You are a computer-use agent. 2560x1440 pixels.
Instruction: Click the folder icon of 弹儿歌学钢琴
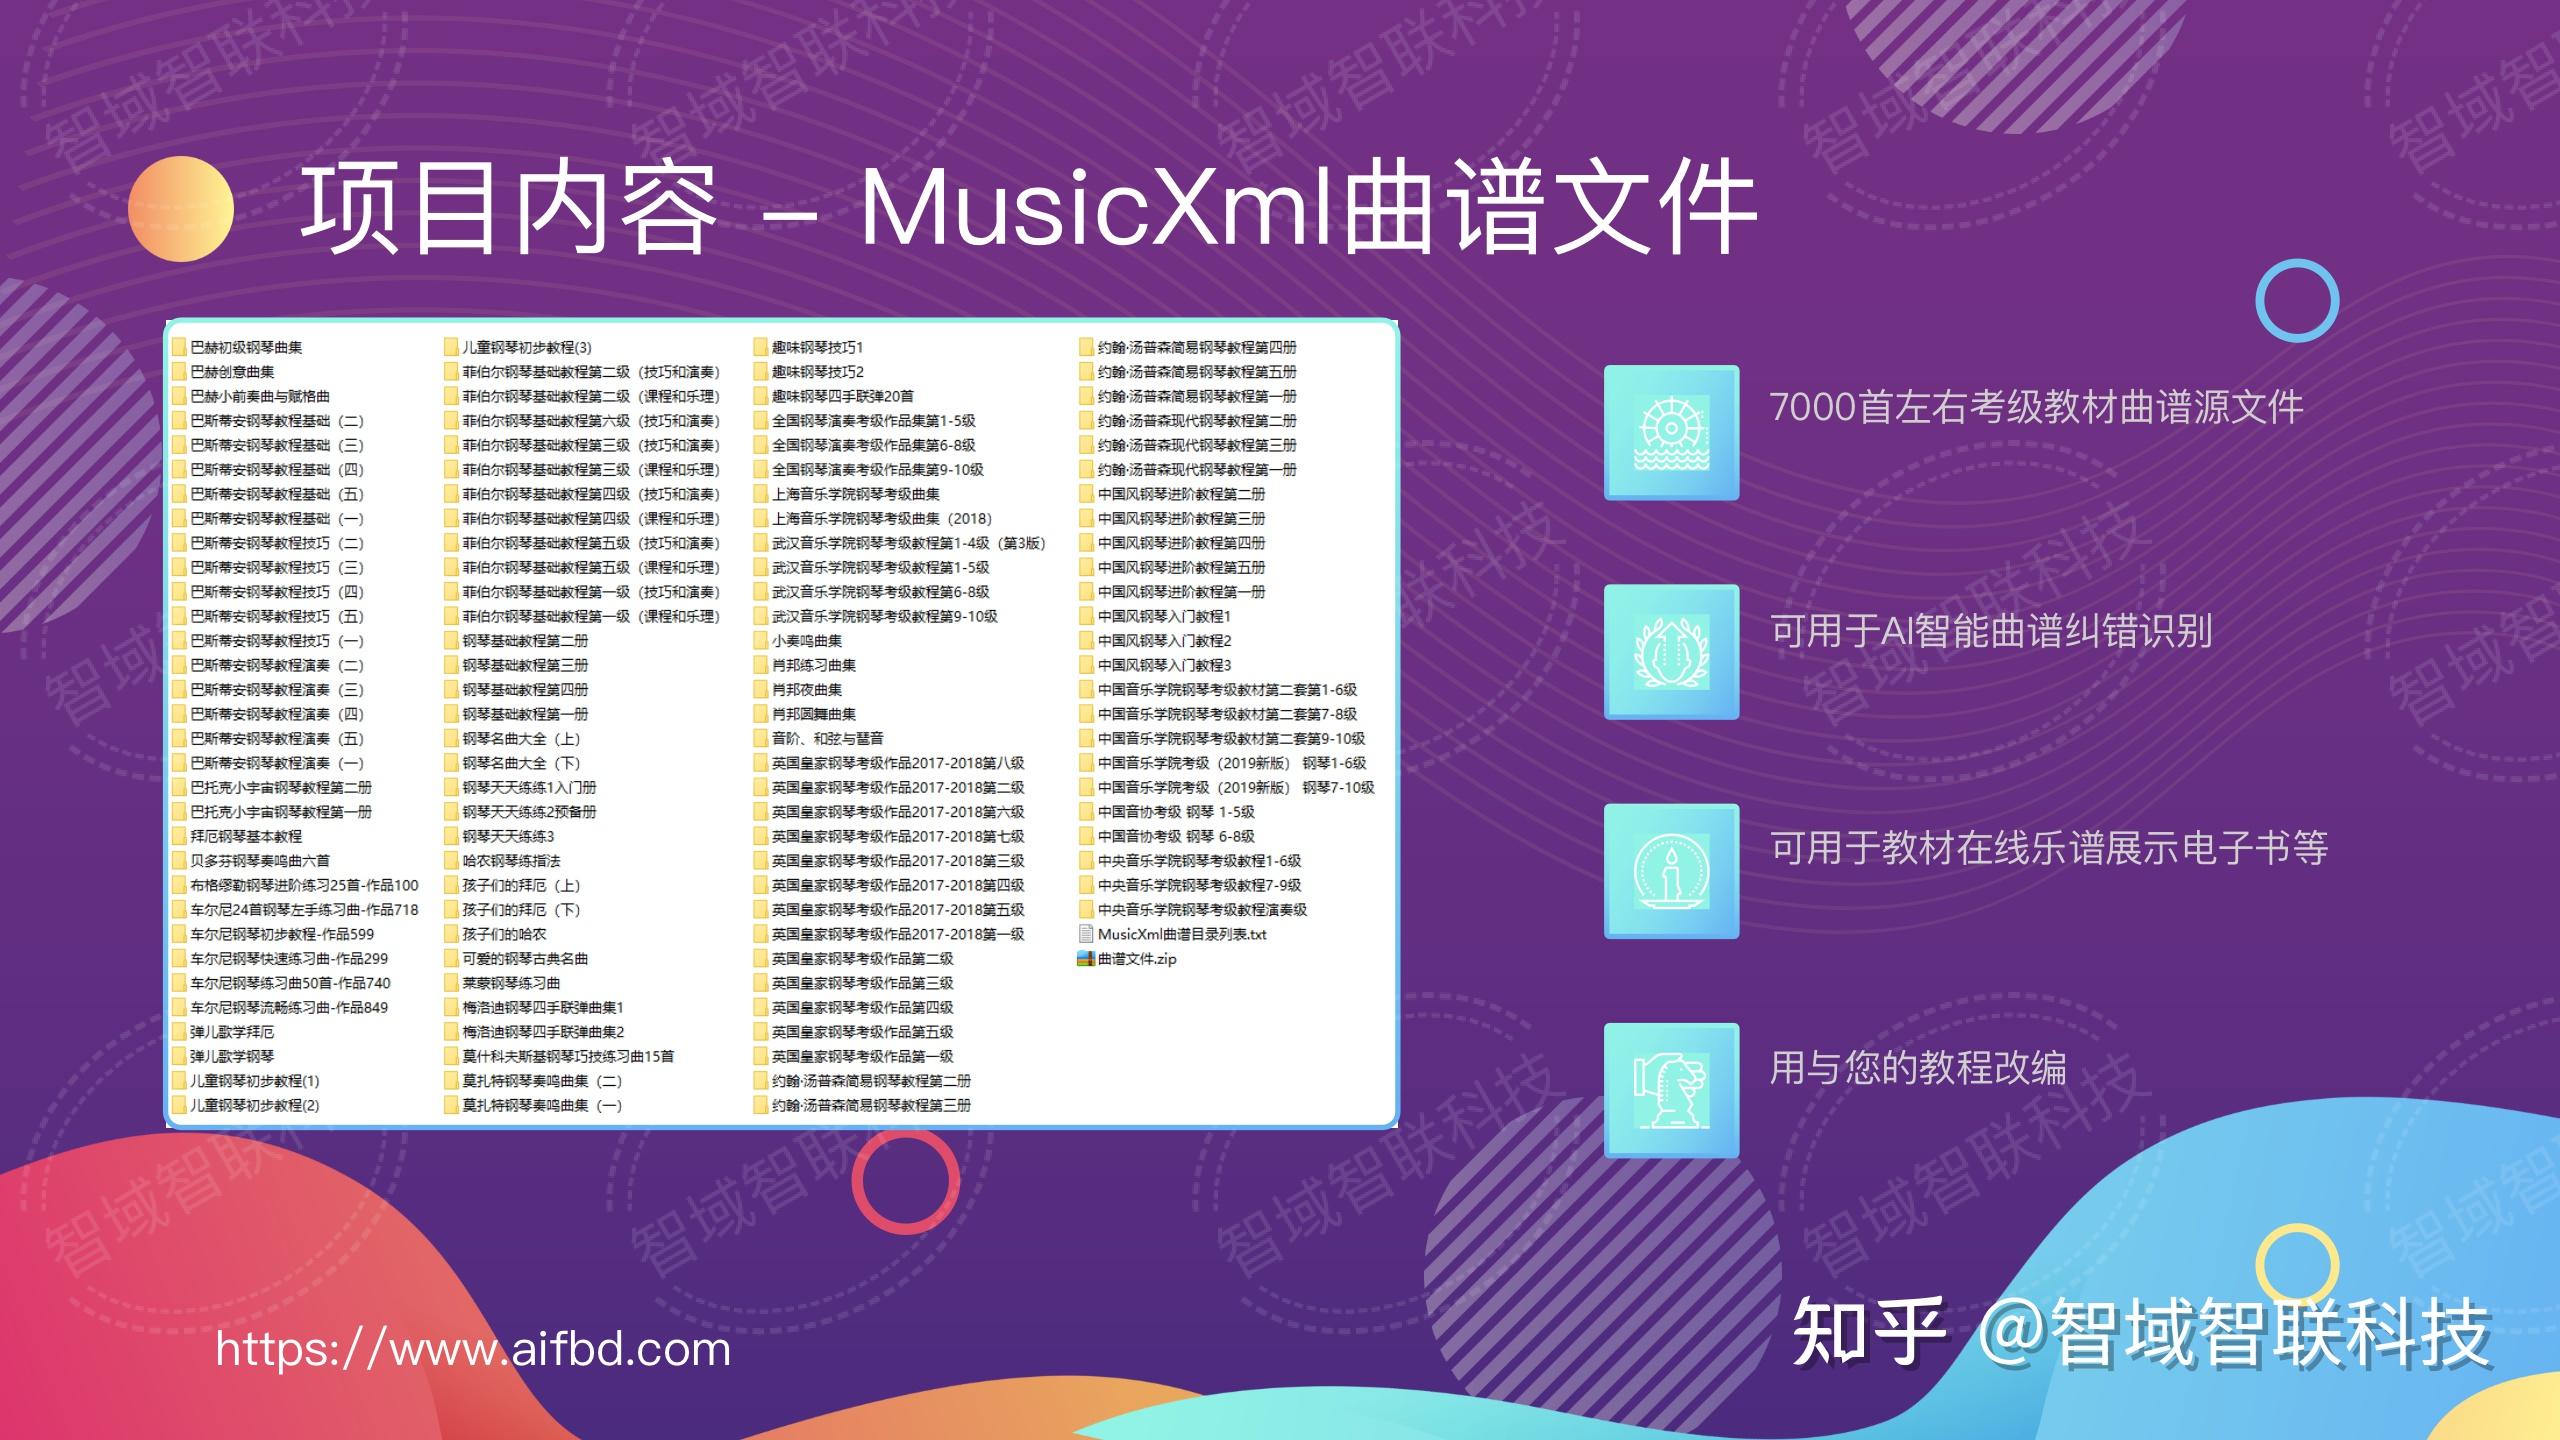pos(180,1057)
